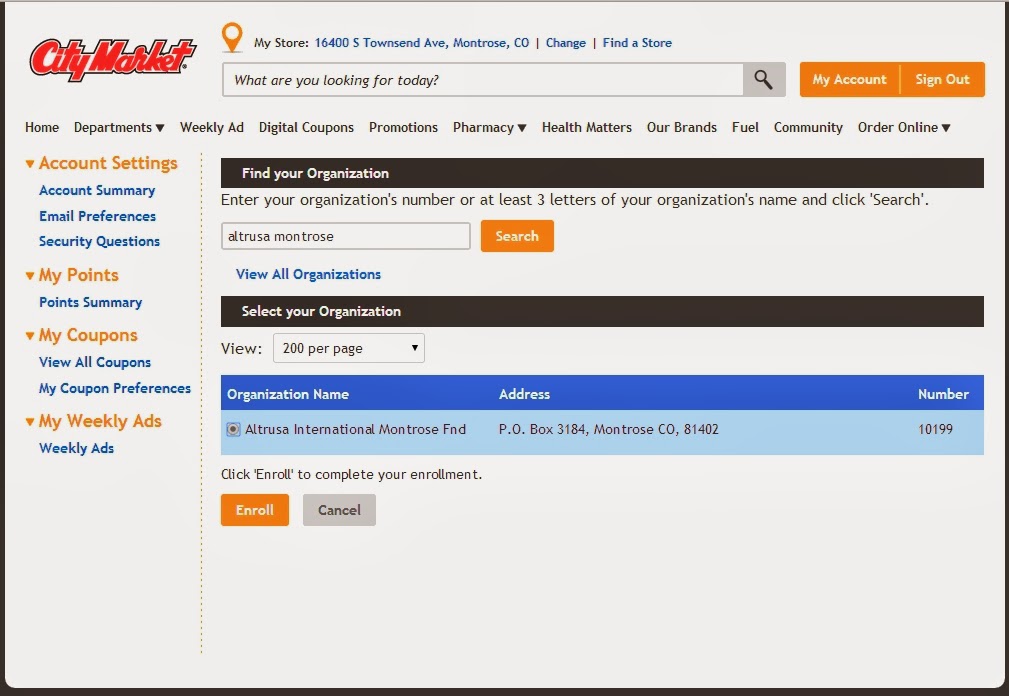The width and height of the screenshot is (1009, 696).
Task: Click the Address column header
Action: pyautogui.click(x=524, y=394)
